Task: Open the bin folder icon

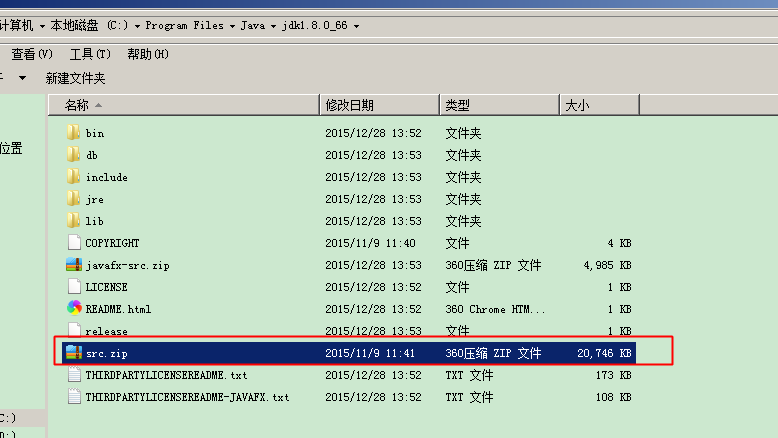Action: 73,132
